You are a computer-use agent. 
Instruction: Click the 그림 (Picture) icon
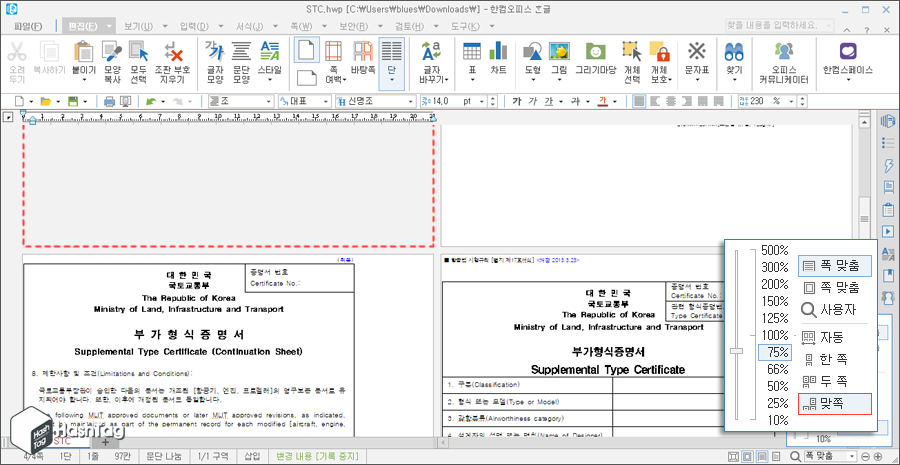tap(558, 52)
